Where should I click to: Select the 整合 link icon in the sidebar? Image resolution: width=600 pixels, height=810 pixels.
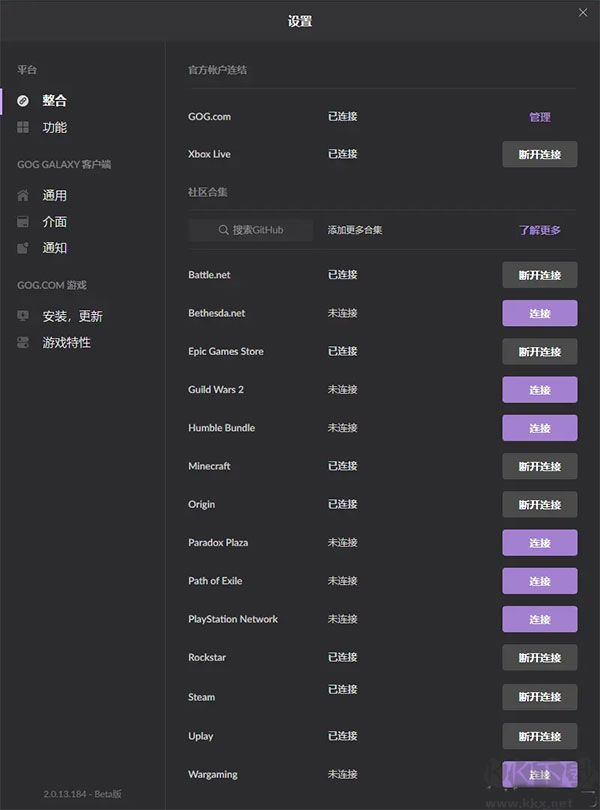coord(22,100)
